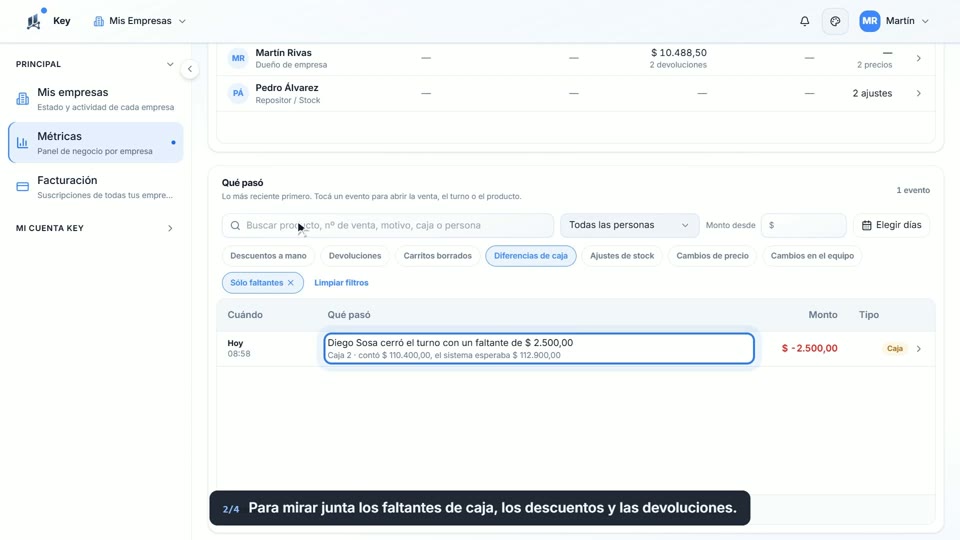Screen dimensions: 960x540
Task: Open the Mis Empresas dropdown
Action: click(x=140, y=21)
